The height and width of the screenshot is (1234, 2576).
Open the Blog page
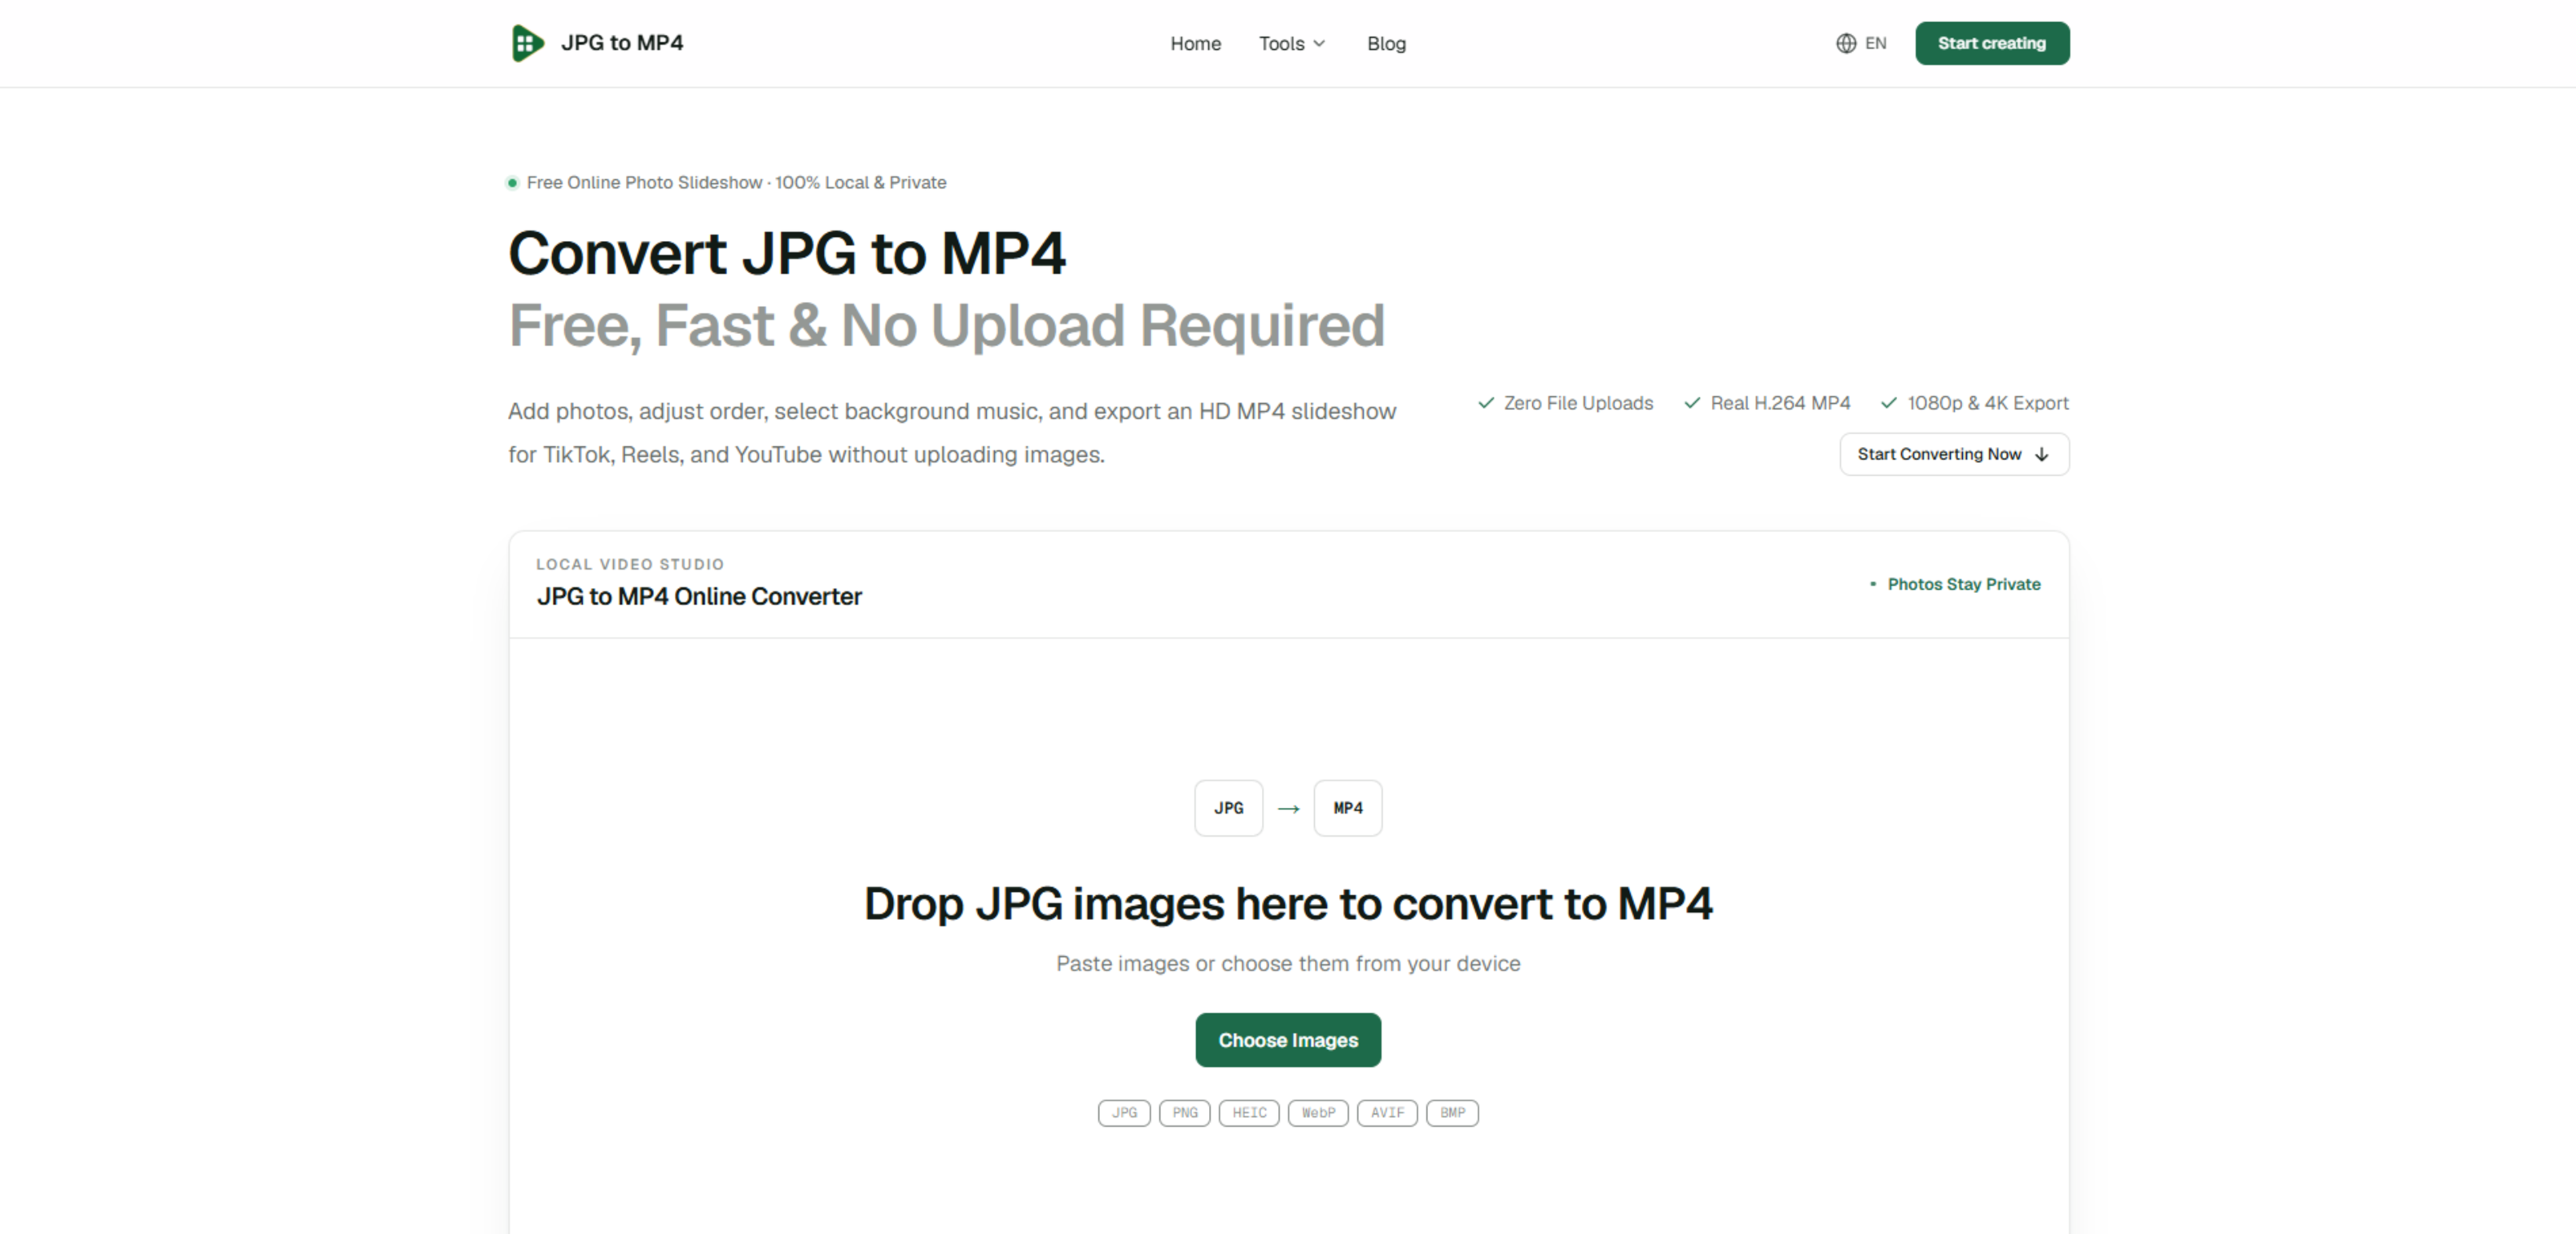click(1386, 43)
